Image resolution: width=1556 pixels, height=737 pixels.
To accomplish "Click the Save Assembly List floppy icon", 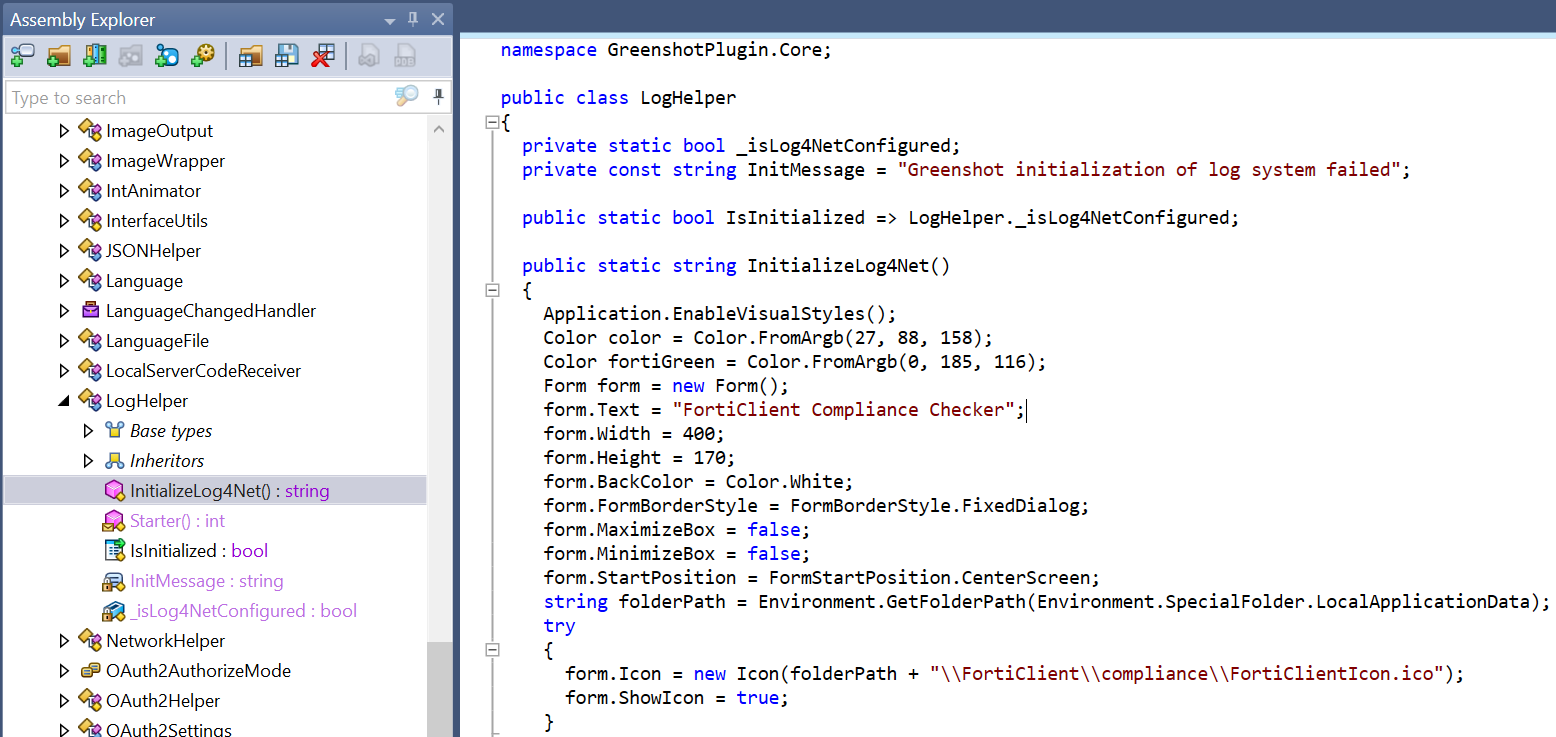I will coord(286,56).
